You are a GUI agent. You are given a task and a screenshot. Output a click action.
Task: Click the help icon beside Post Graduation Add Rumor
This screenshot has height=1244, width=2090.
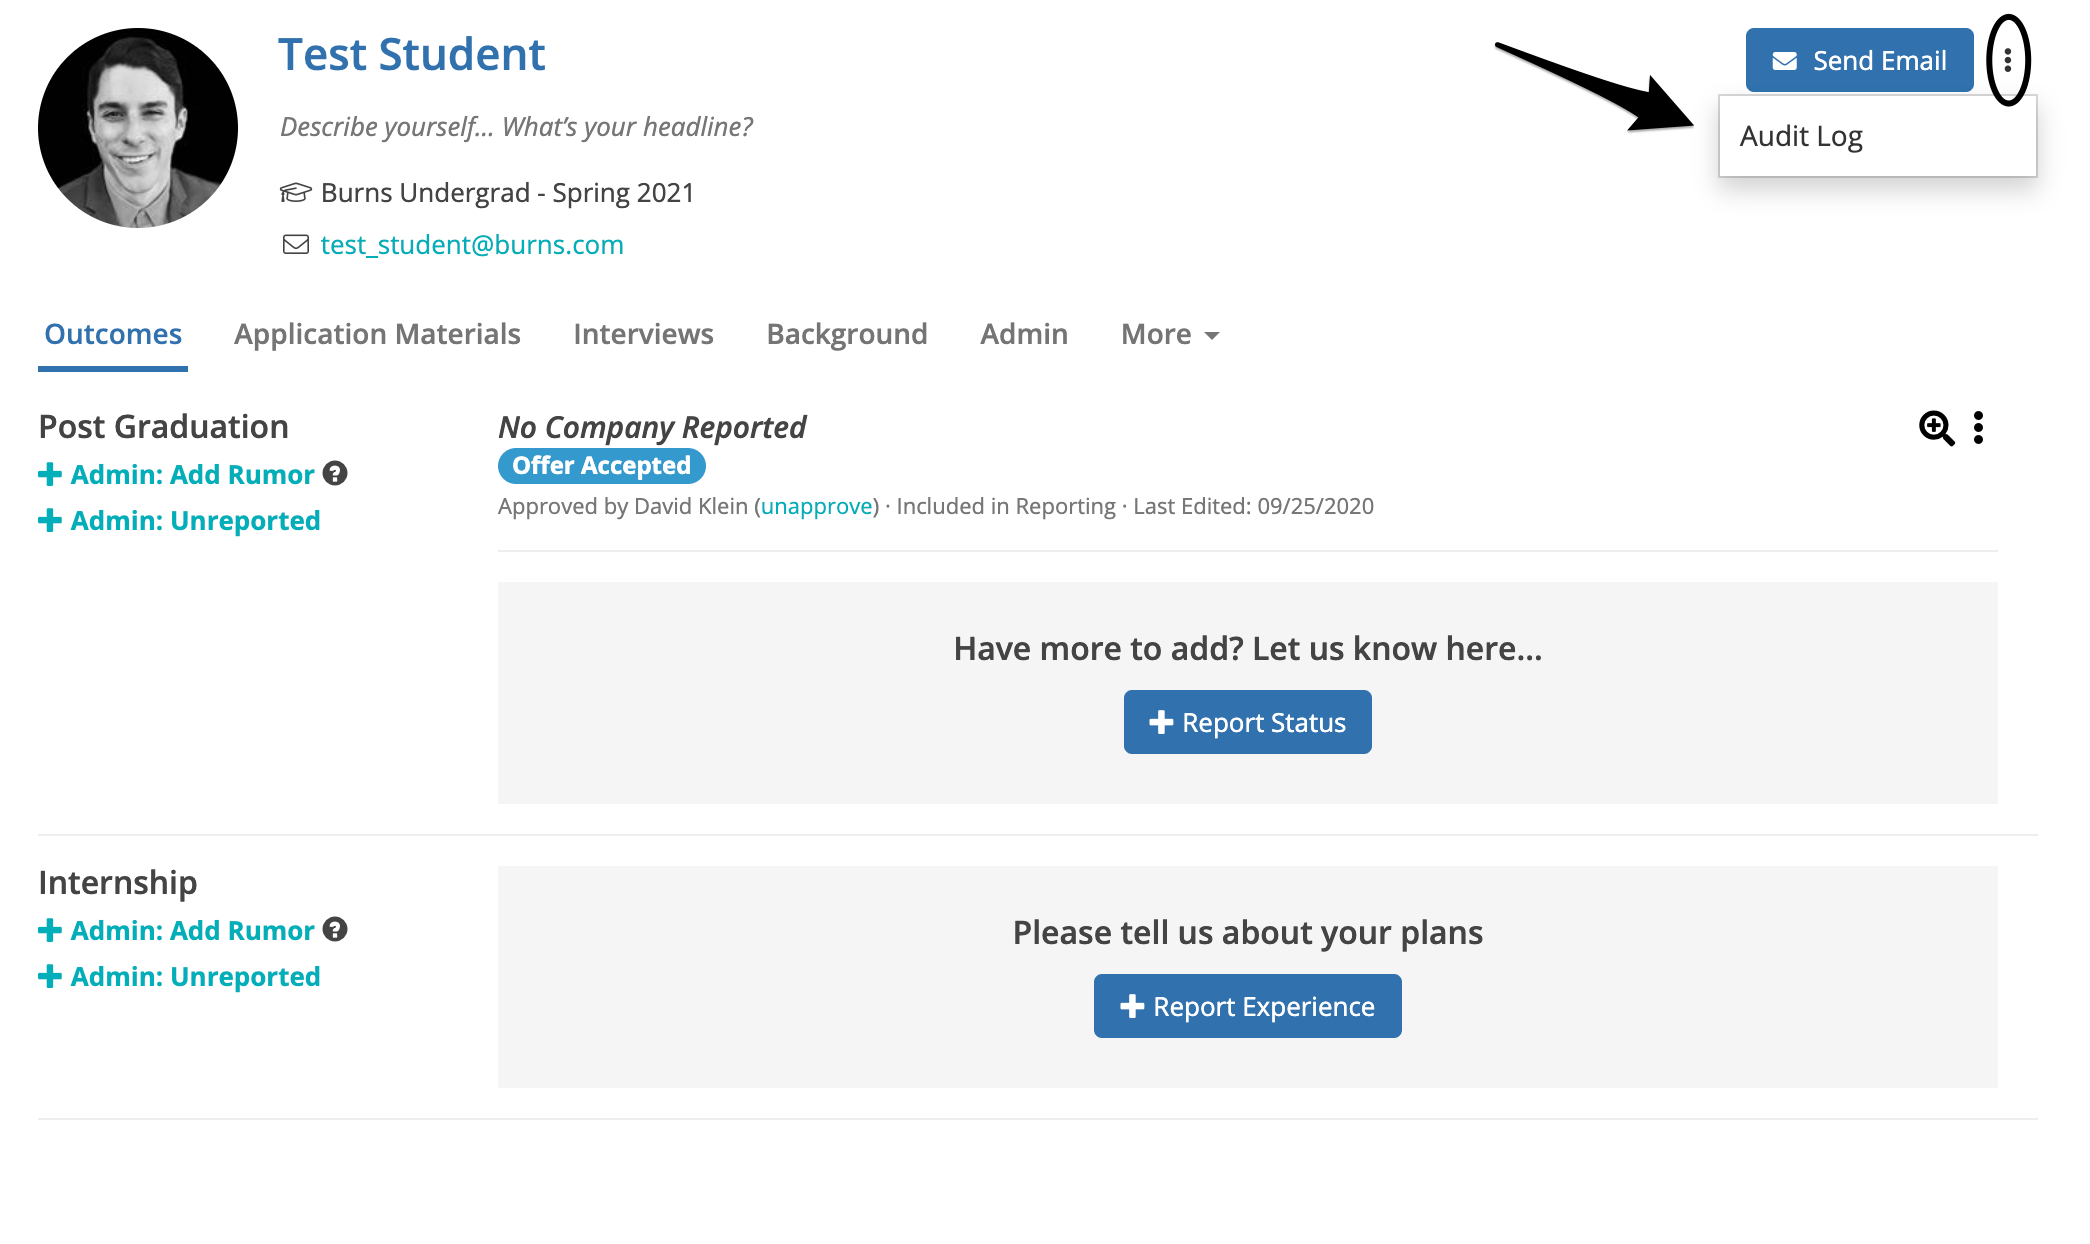click(335, 474)
